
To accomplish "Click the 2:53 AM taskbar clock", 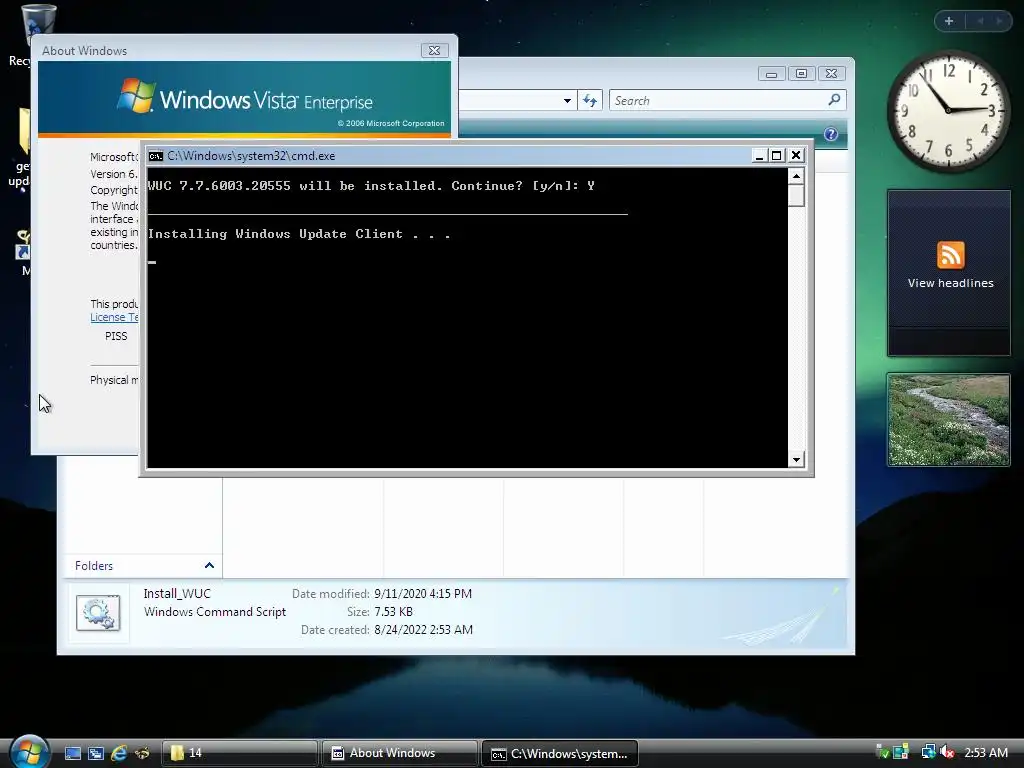I will 986,753.
